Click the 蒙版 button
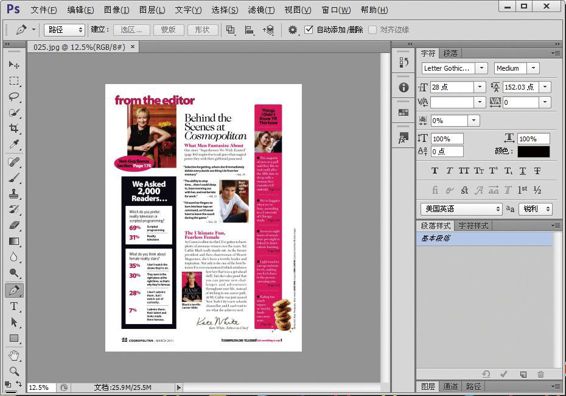 point(169,30)
